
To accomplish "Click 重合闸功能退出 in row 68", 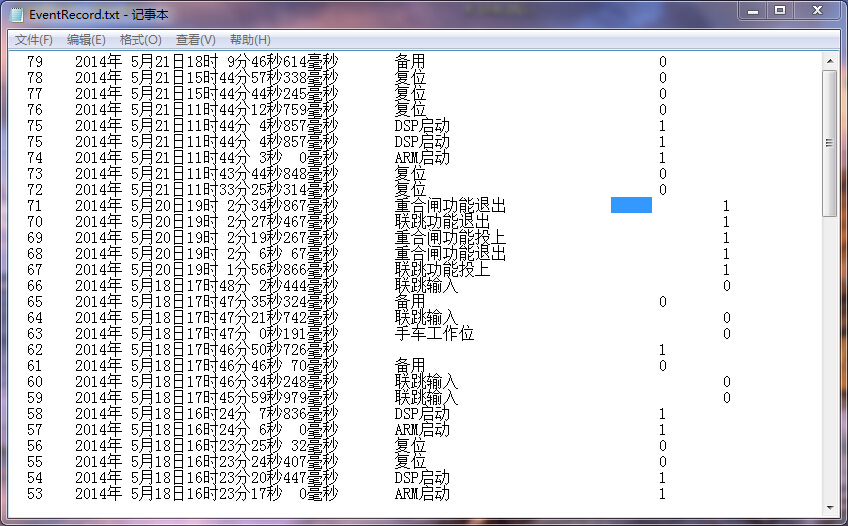I will point(450,254).
